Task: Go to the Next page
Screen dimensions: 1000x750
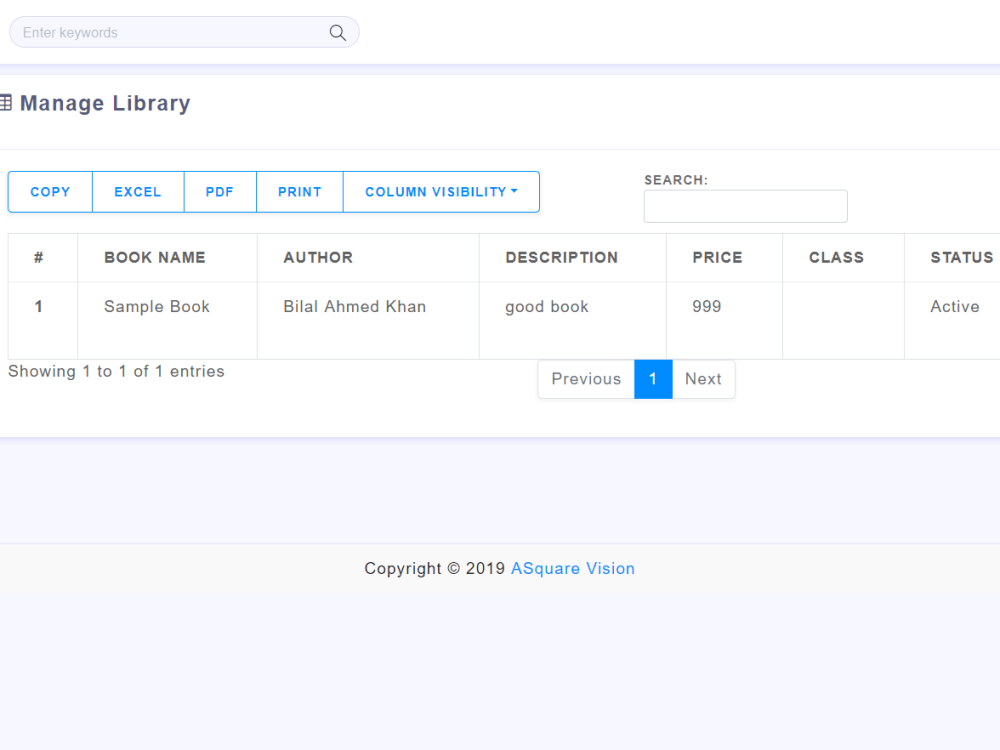Action: tap(703, 379)
